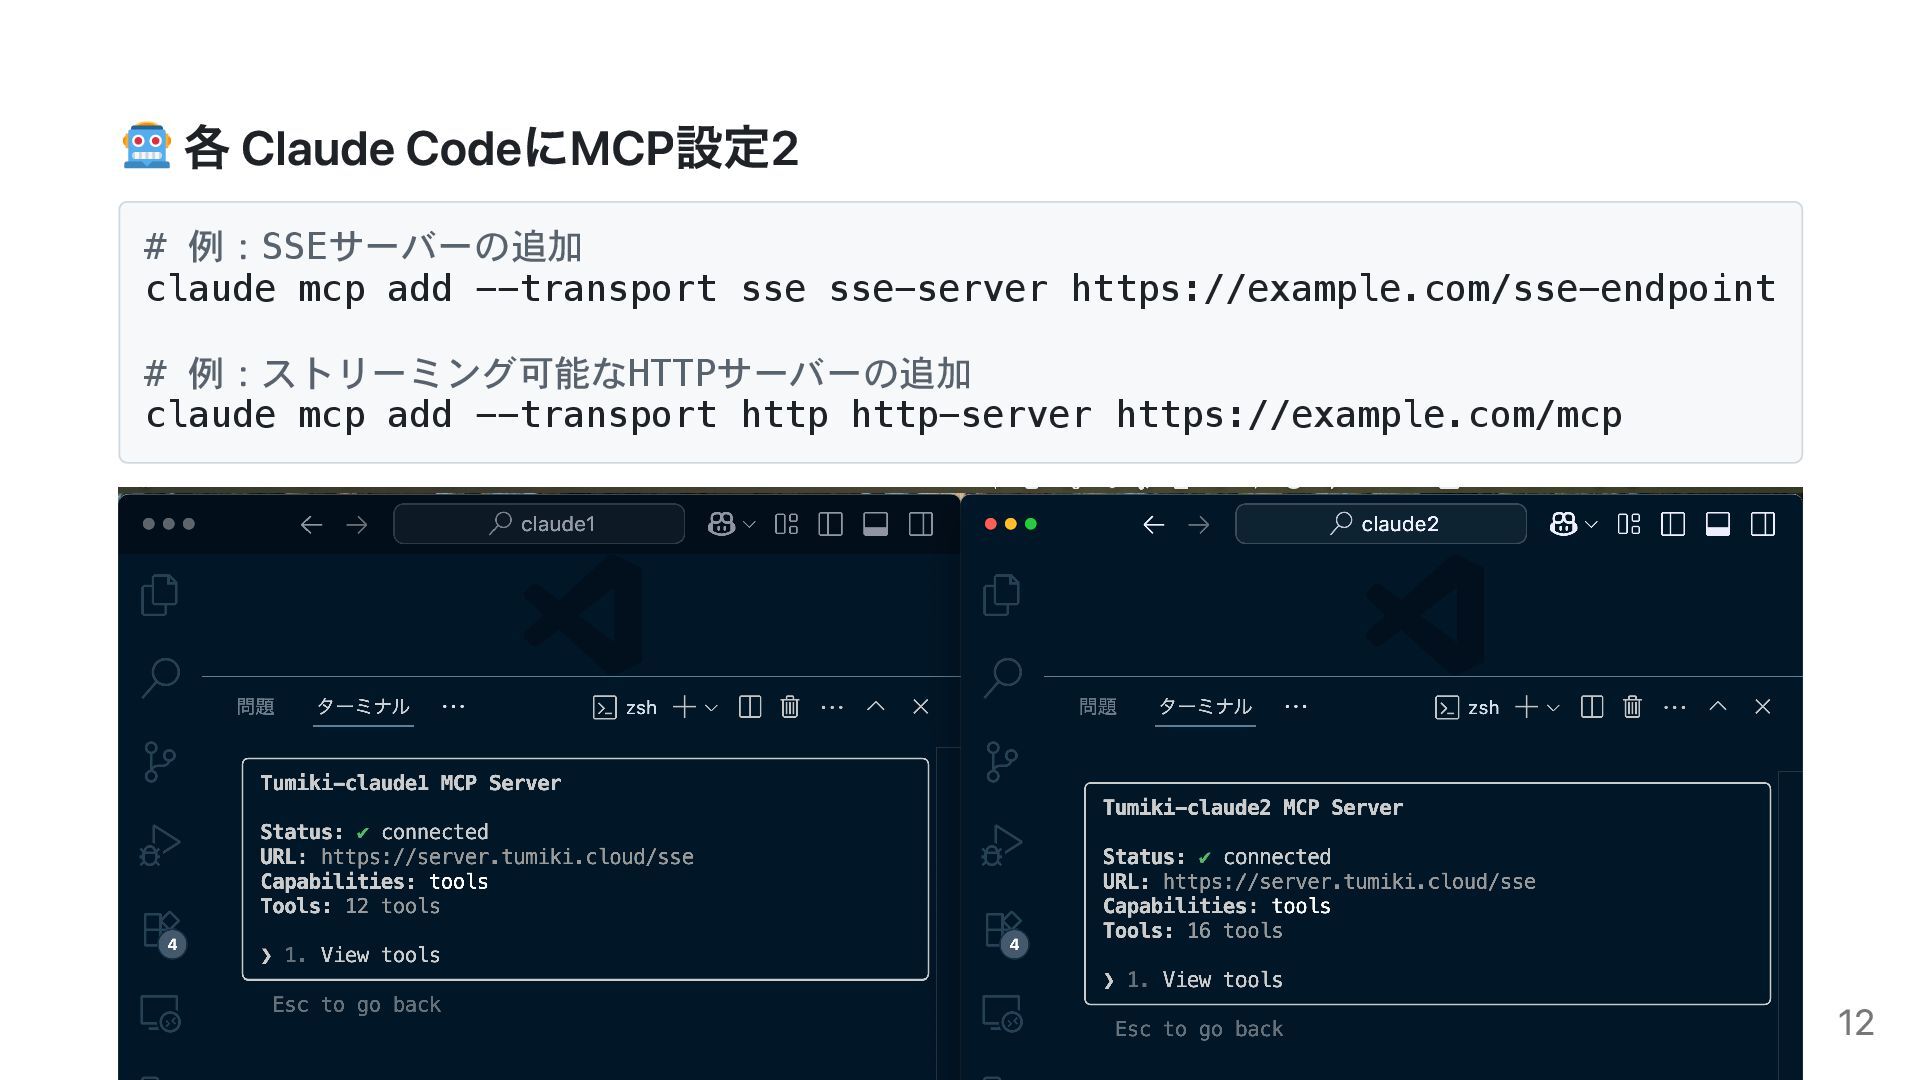Toggle secondary sidebar in claude2 window
Viewport: 1920px width, 1080px height.
1763,524
